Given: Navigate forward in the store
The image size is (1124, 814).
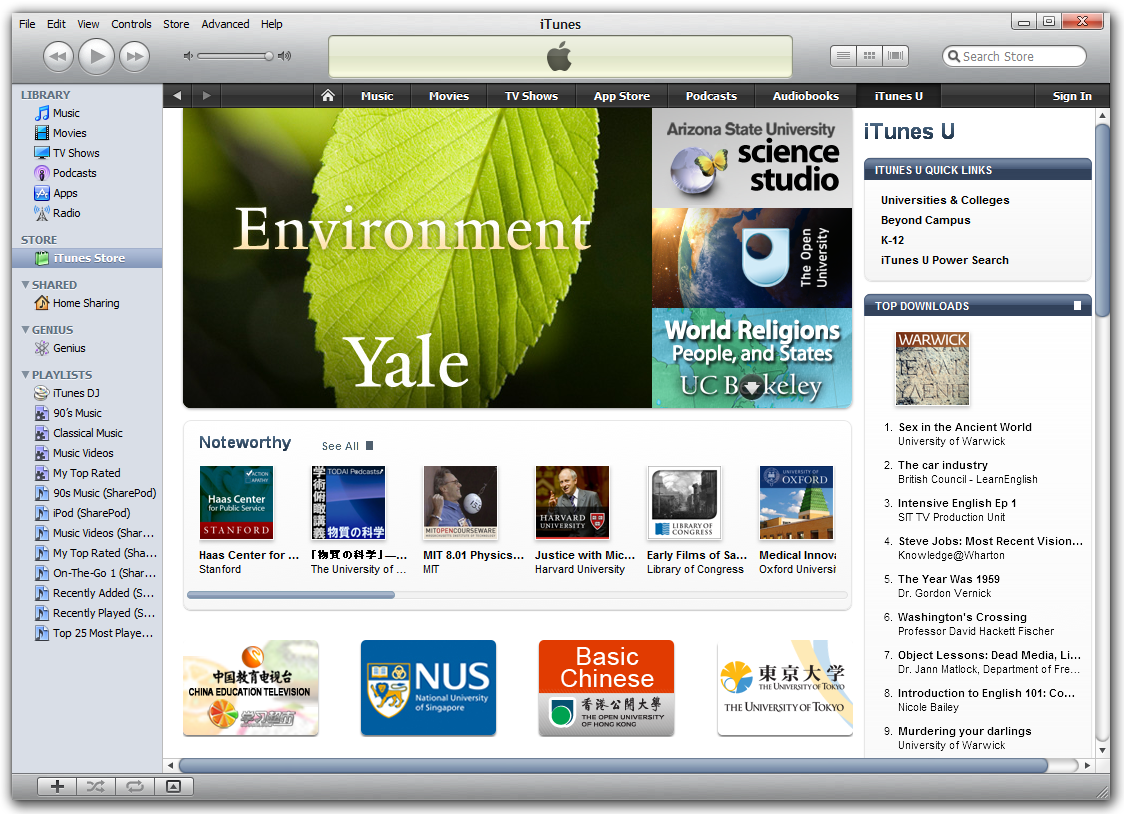Looking at the screenshot, I should coord(206,95).
